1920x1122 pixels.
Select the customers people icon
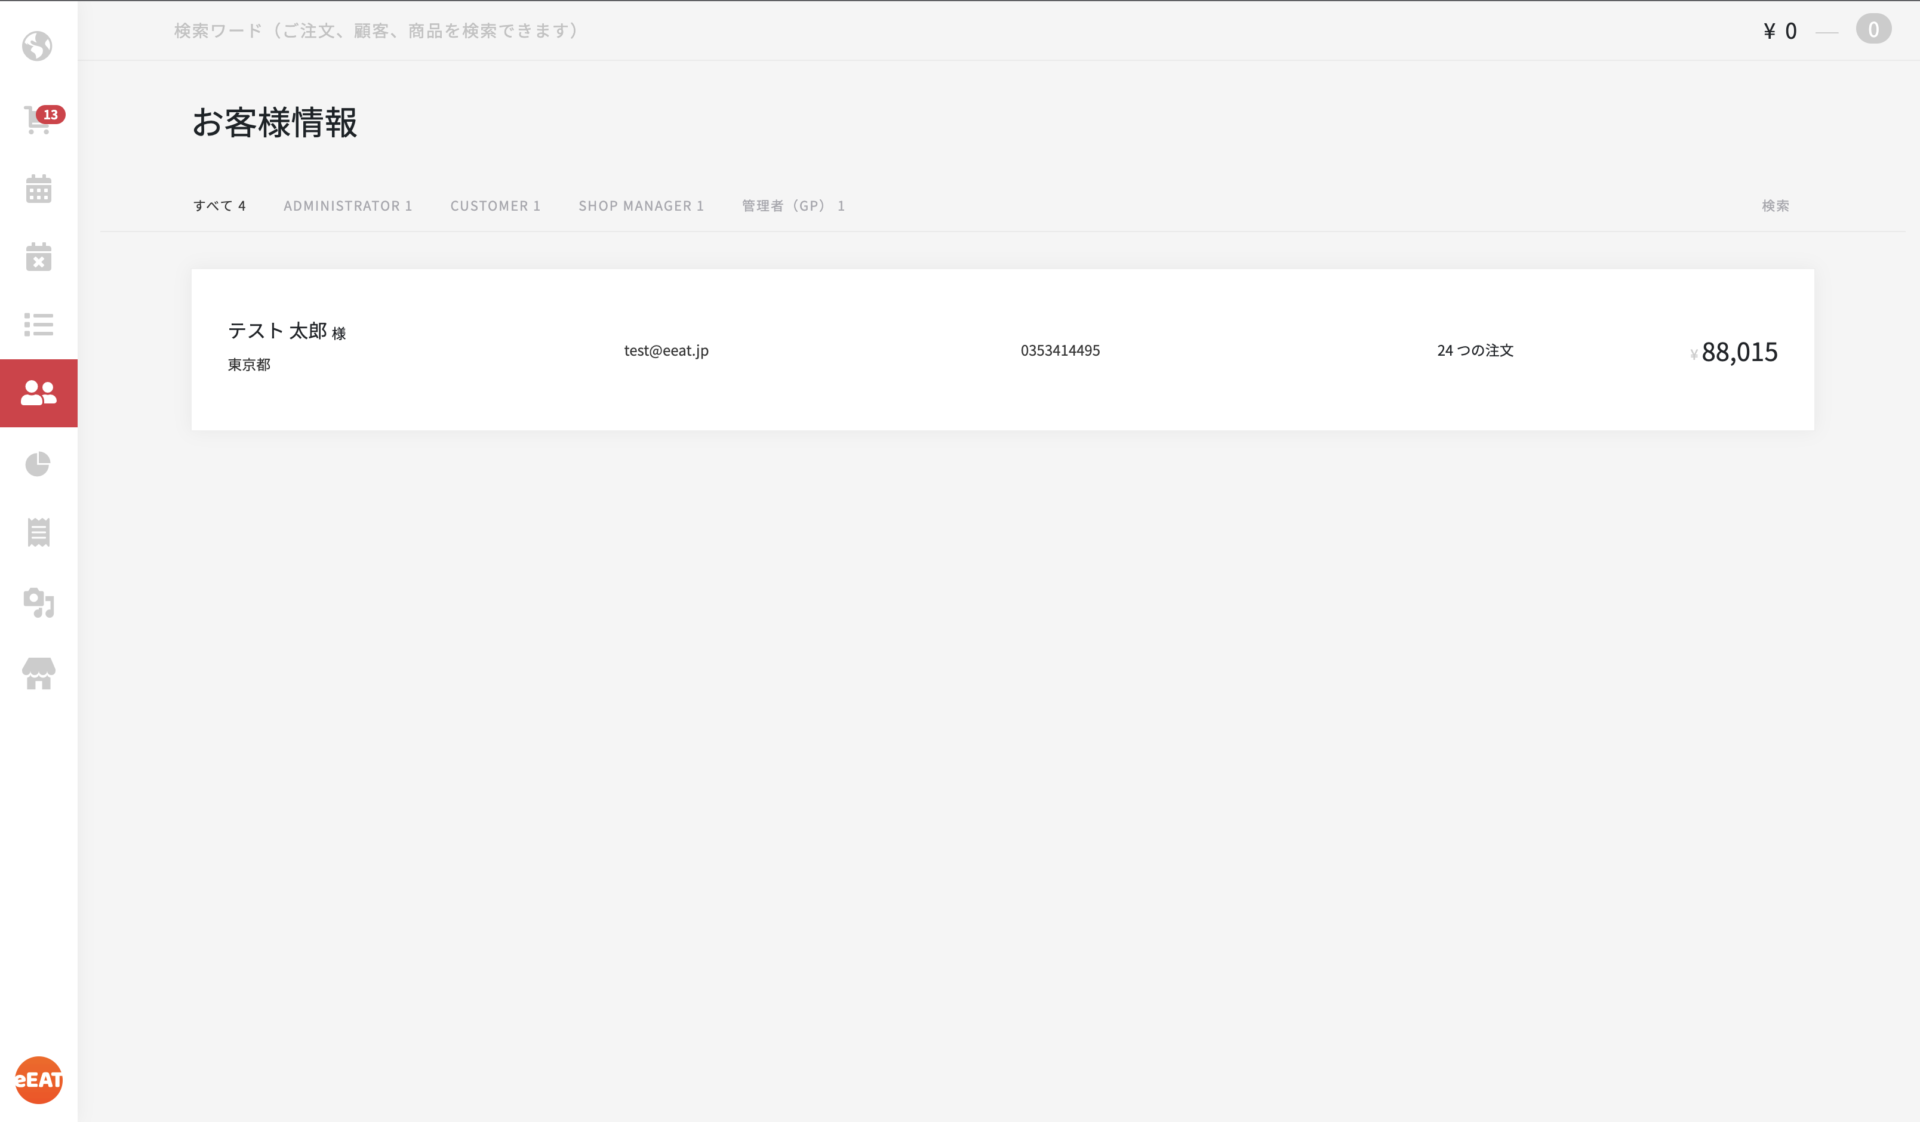[x=38, y=393]
